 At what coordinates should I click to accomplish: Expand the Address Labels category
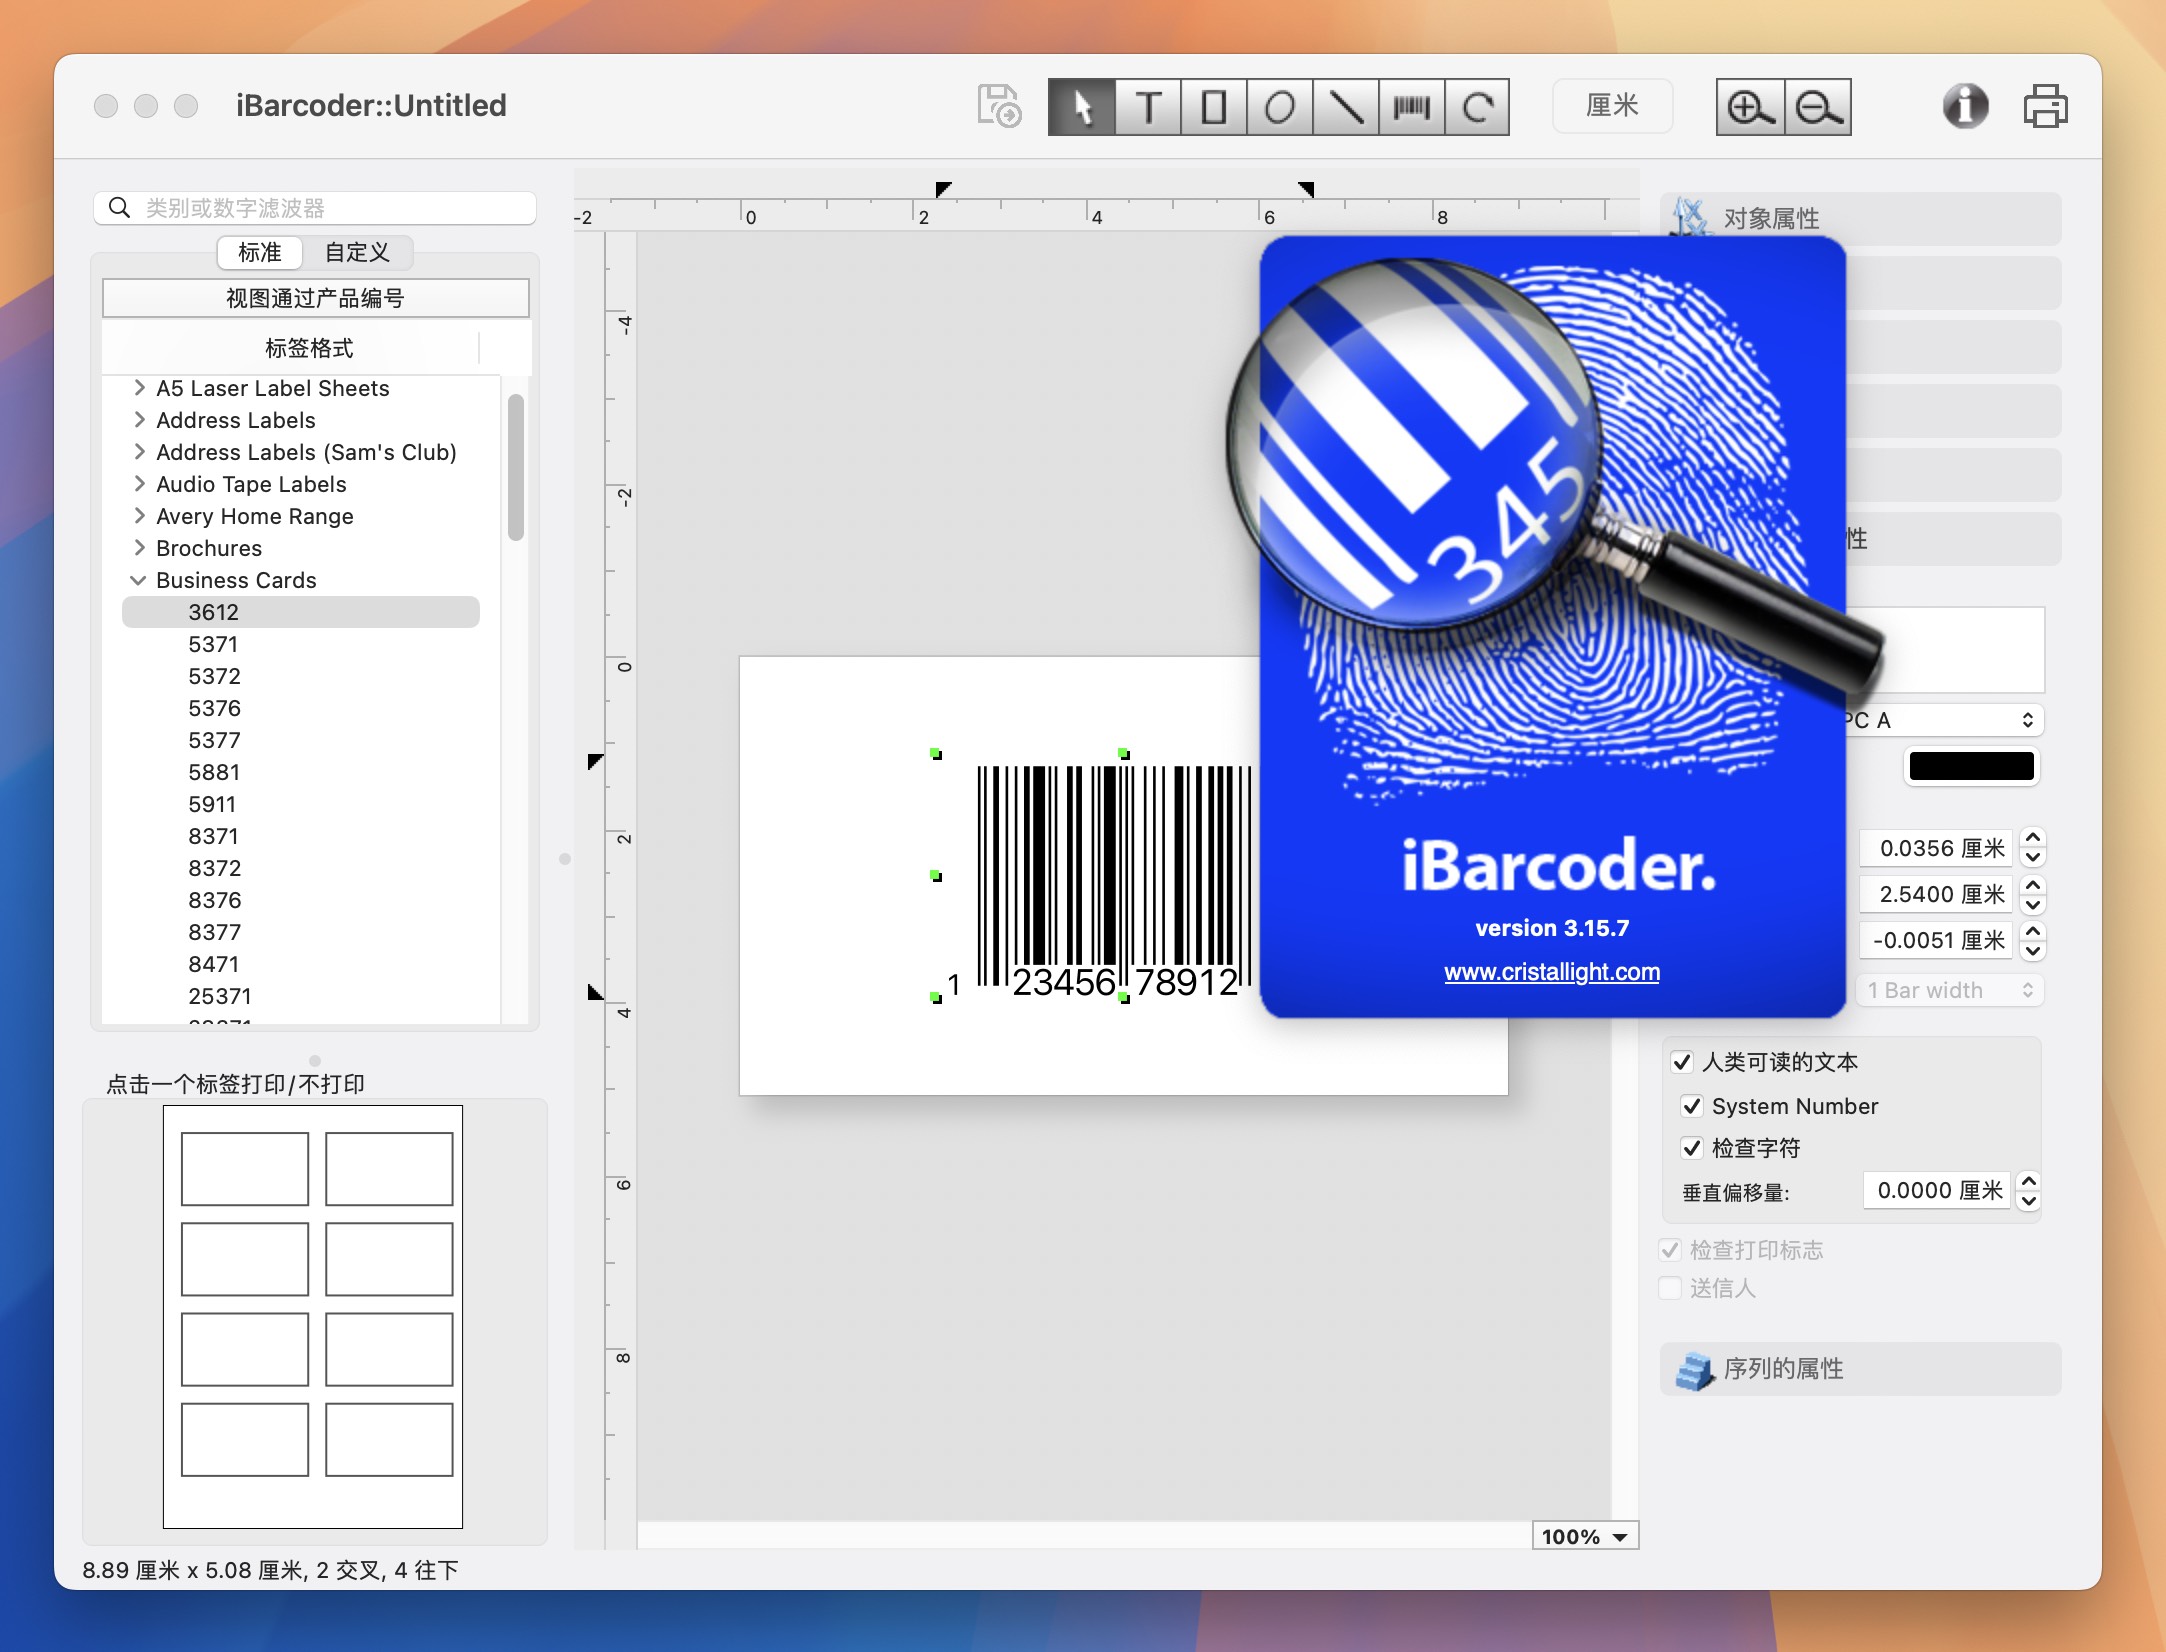(x=139, y=420)
